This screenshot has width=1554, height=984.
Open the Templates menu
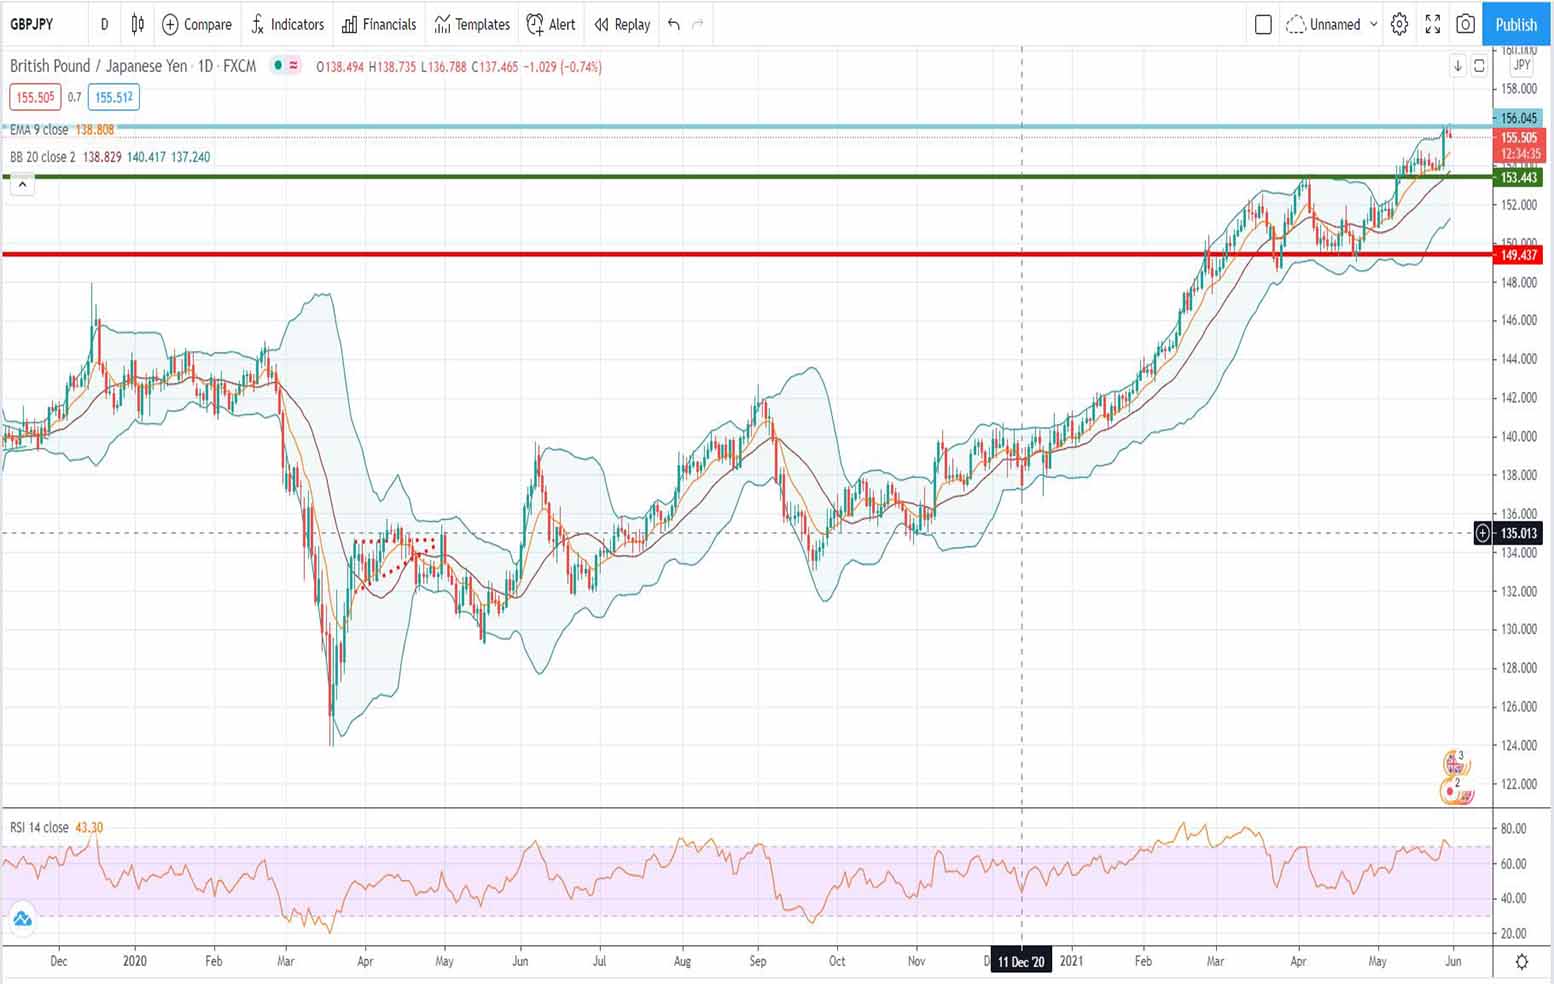pos(472,24)
